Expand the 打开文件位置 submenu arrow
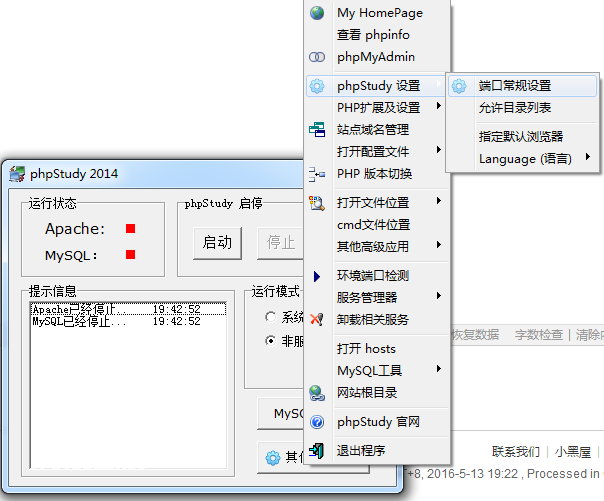Screen dimensions: 604x501 [x=439, y=201]
